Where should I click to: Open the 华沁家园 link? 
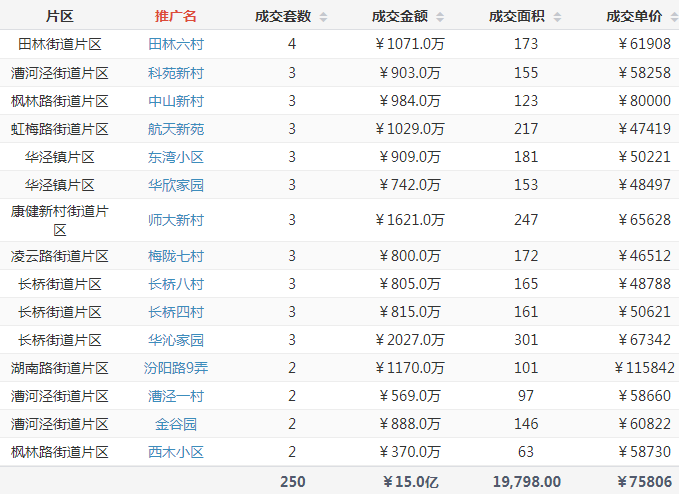(176, 340)
